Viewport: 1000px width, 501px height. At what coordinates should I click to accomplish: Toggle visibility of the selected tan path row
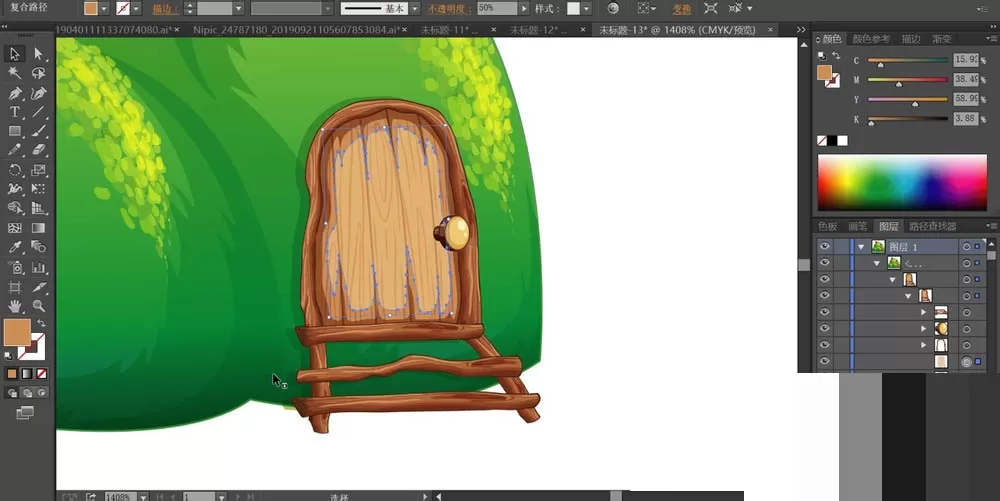click(x=825, y=361)
